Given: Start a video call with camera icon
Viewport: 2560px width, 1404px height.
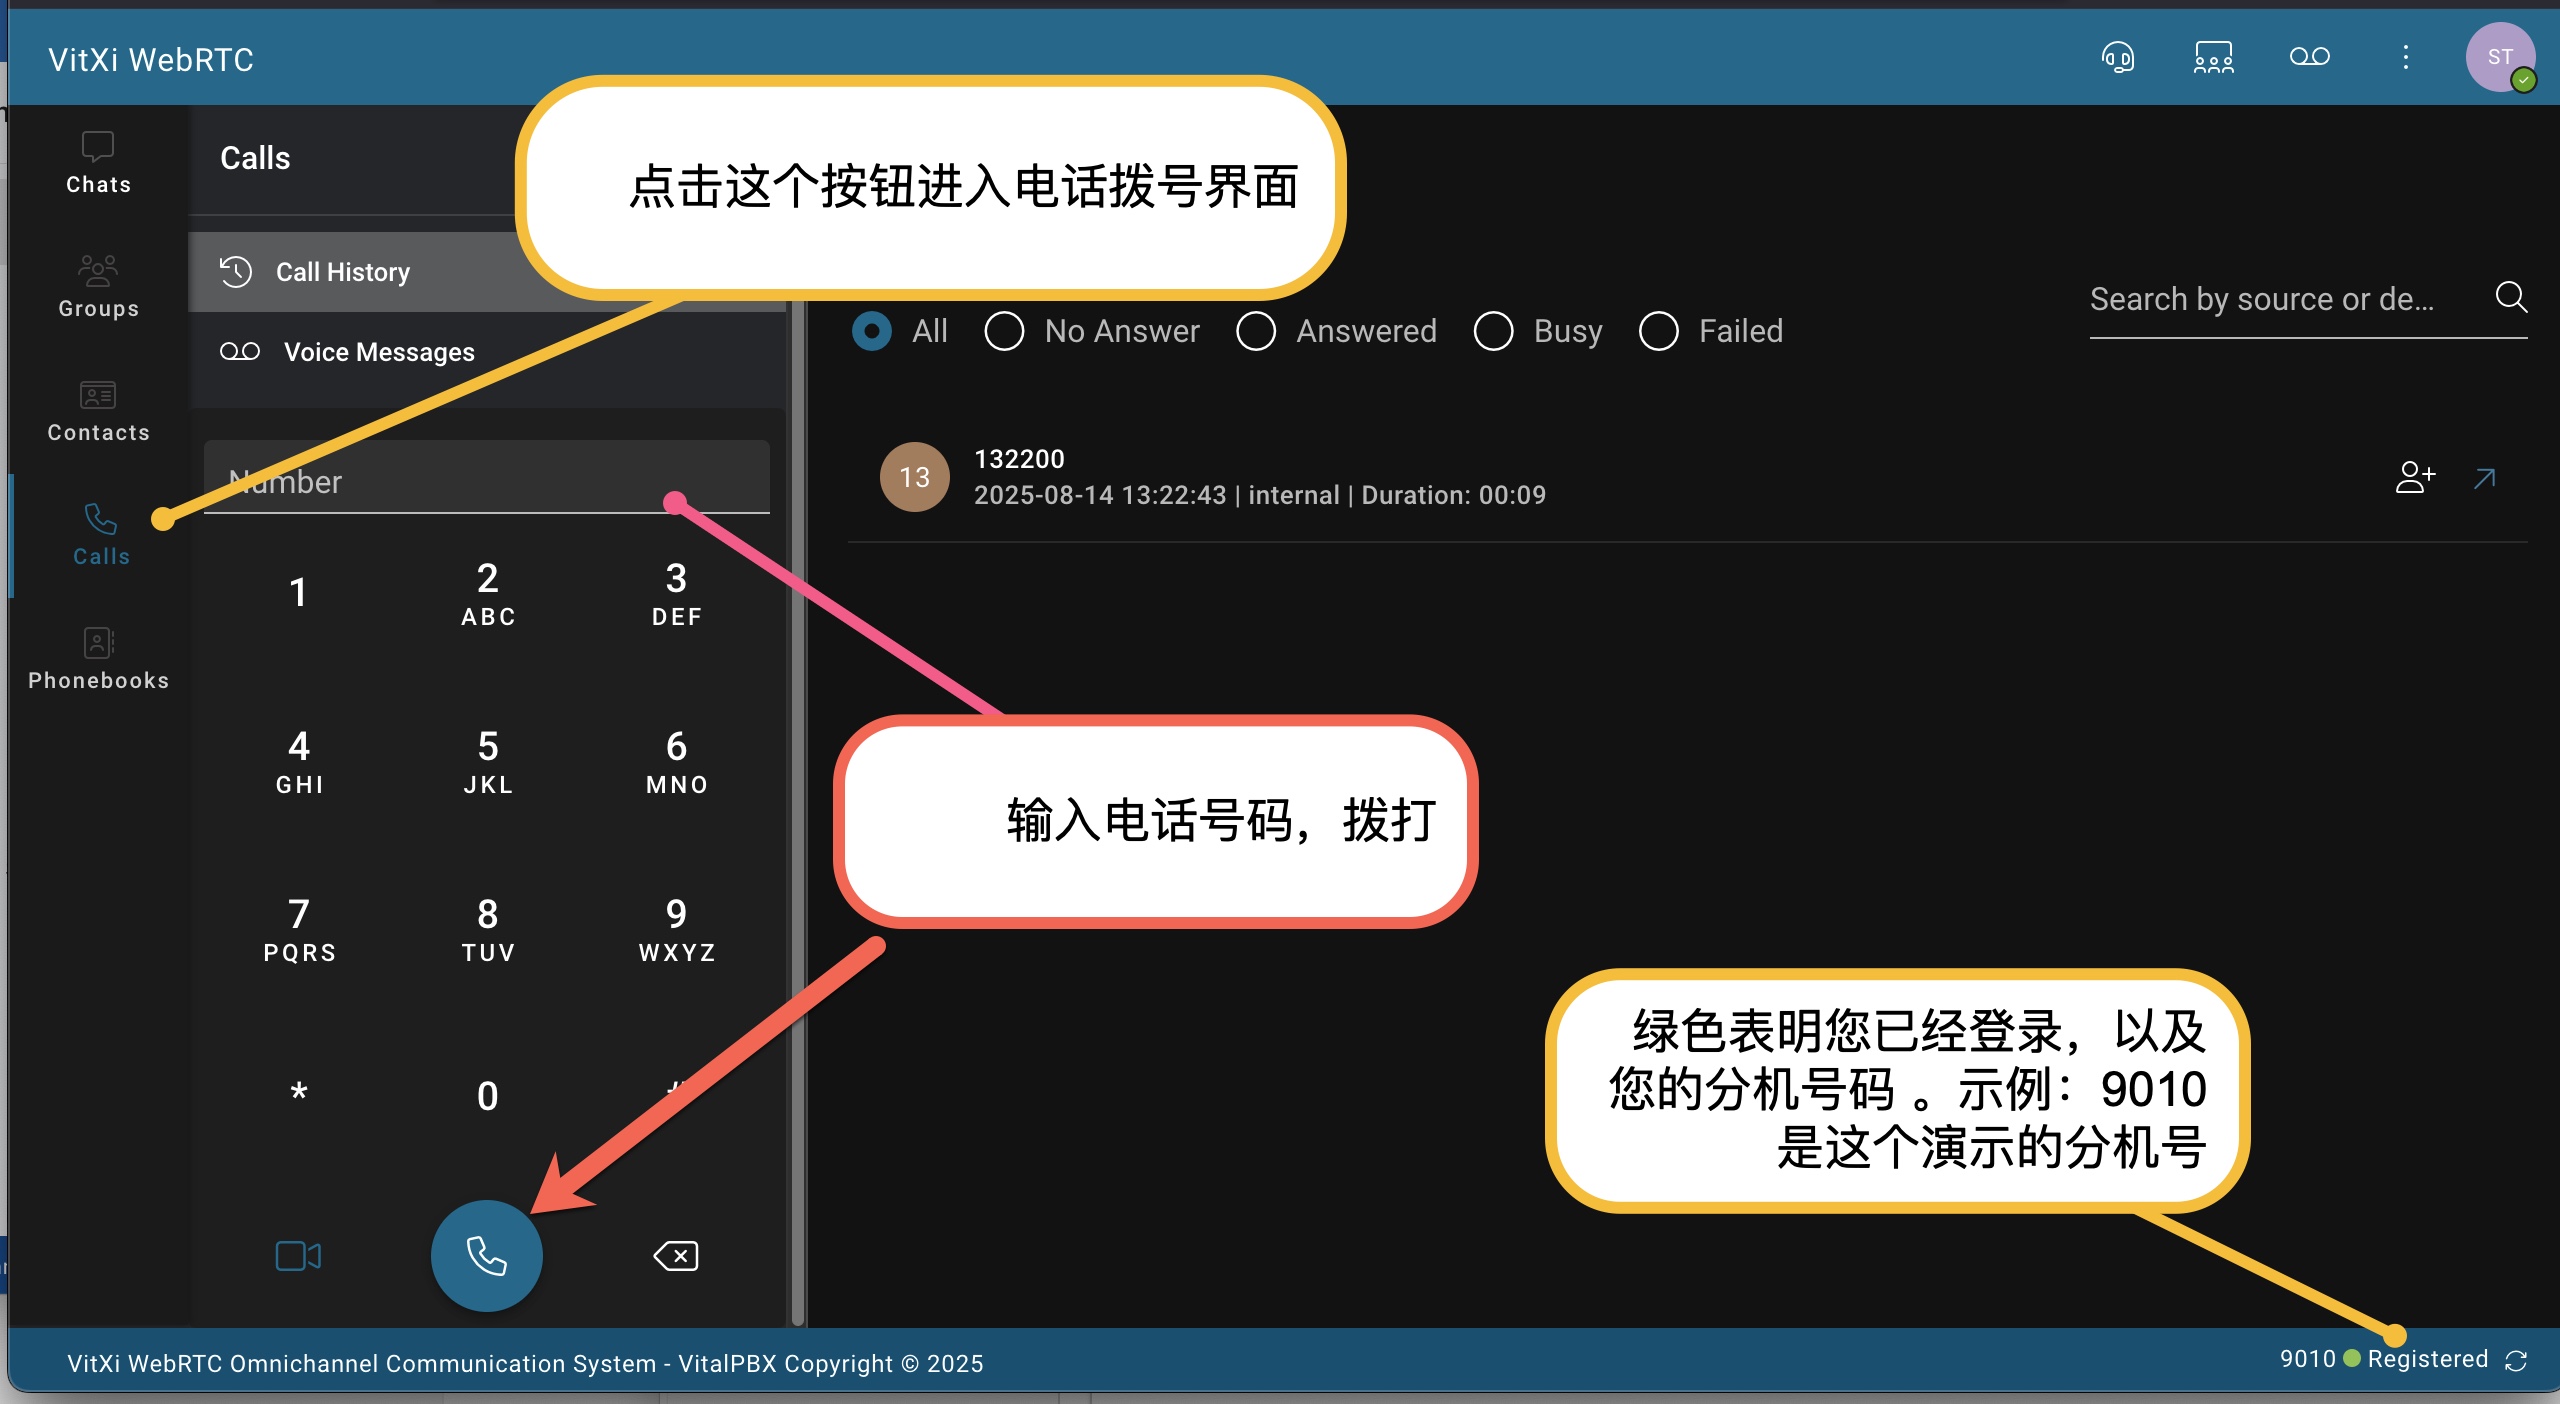Looking at the screenshot, I should point(298,1255).
